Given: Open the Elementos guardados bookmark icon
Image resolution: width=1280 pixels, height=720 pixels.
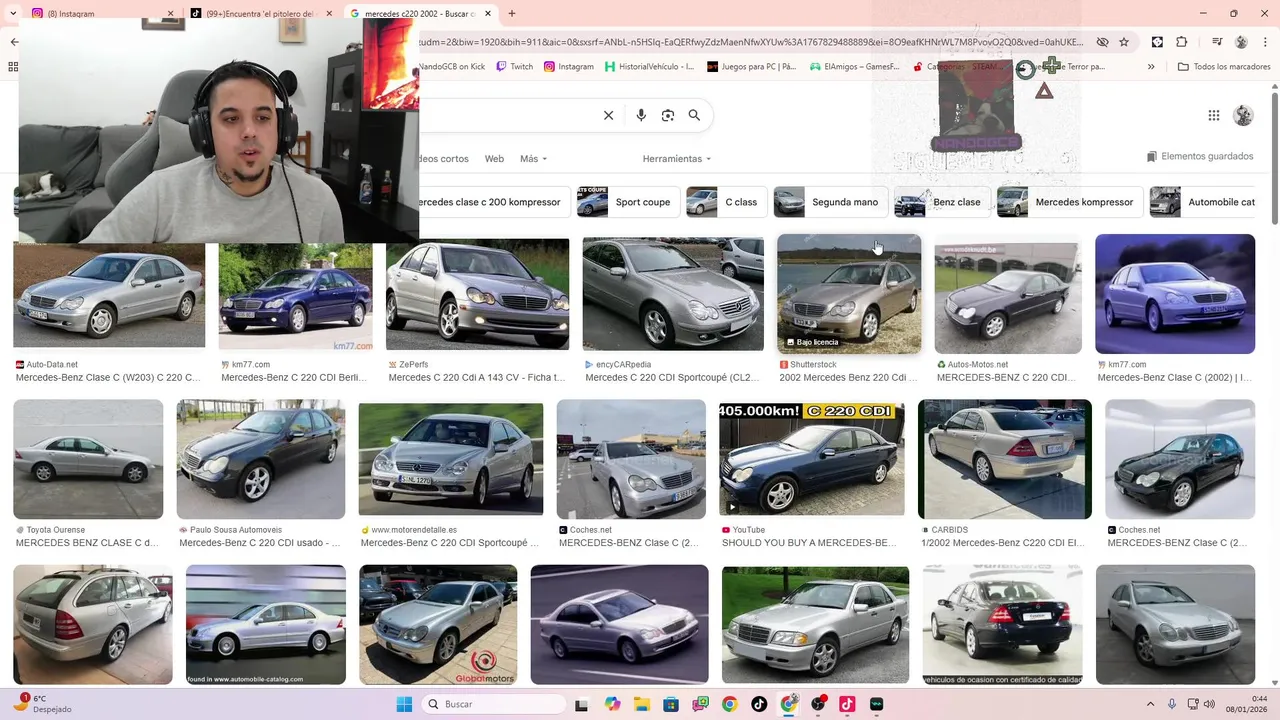Looking at the screenshot, I should point(1152,157).
